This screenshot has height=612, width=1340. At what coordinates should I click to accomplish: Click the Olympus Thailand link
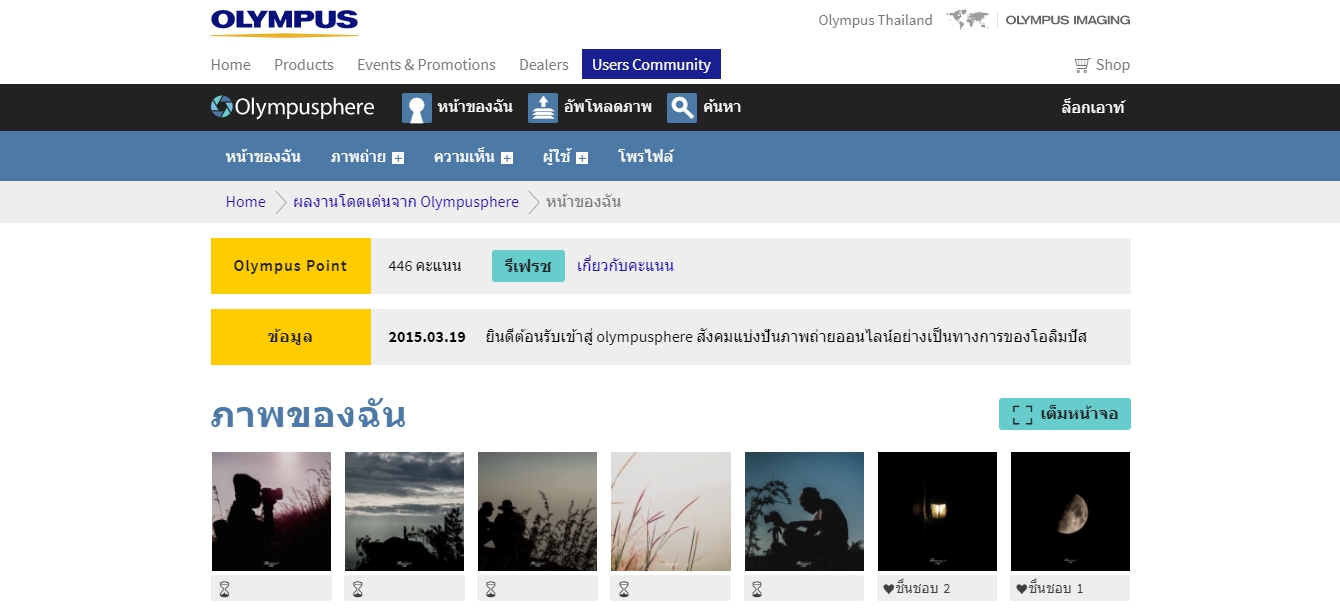(875, 20)
